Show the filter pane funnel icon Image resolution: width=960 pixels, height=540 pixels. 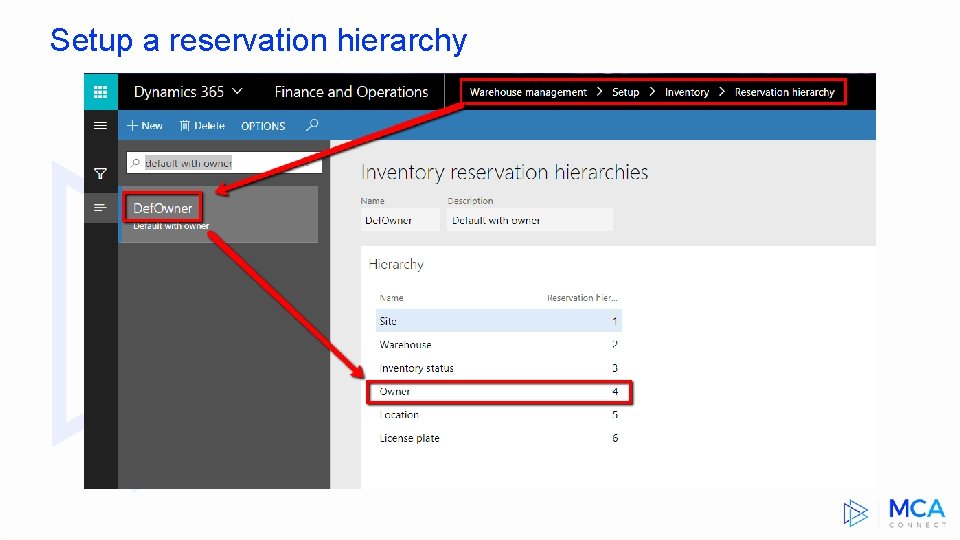coord(100,174)
